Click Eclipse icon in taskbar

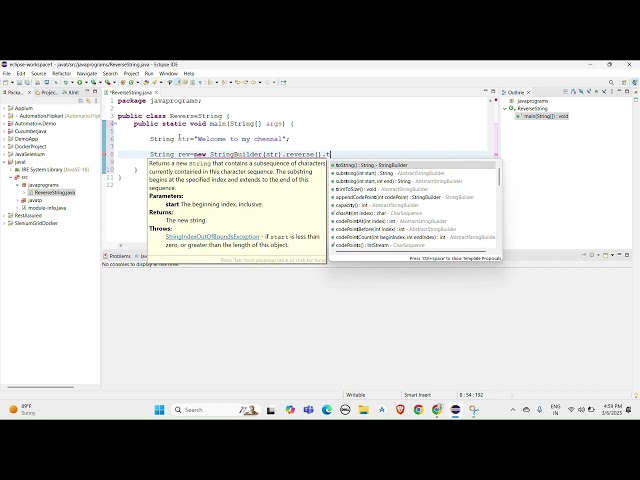(x=455, y=409)
